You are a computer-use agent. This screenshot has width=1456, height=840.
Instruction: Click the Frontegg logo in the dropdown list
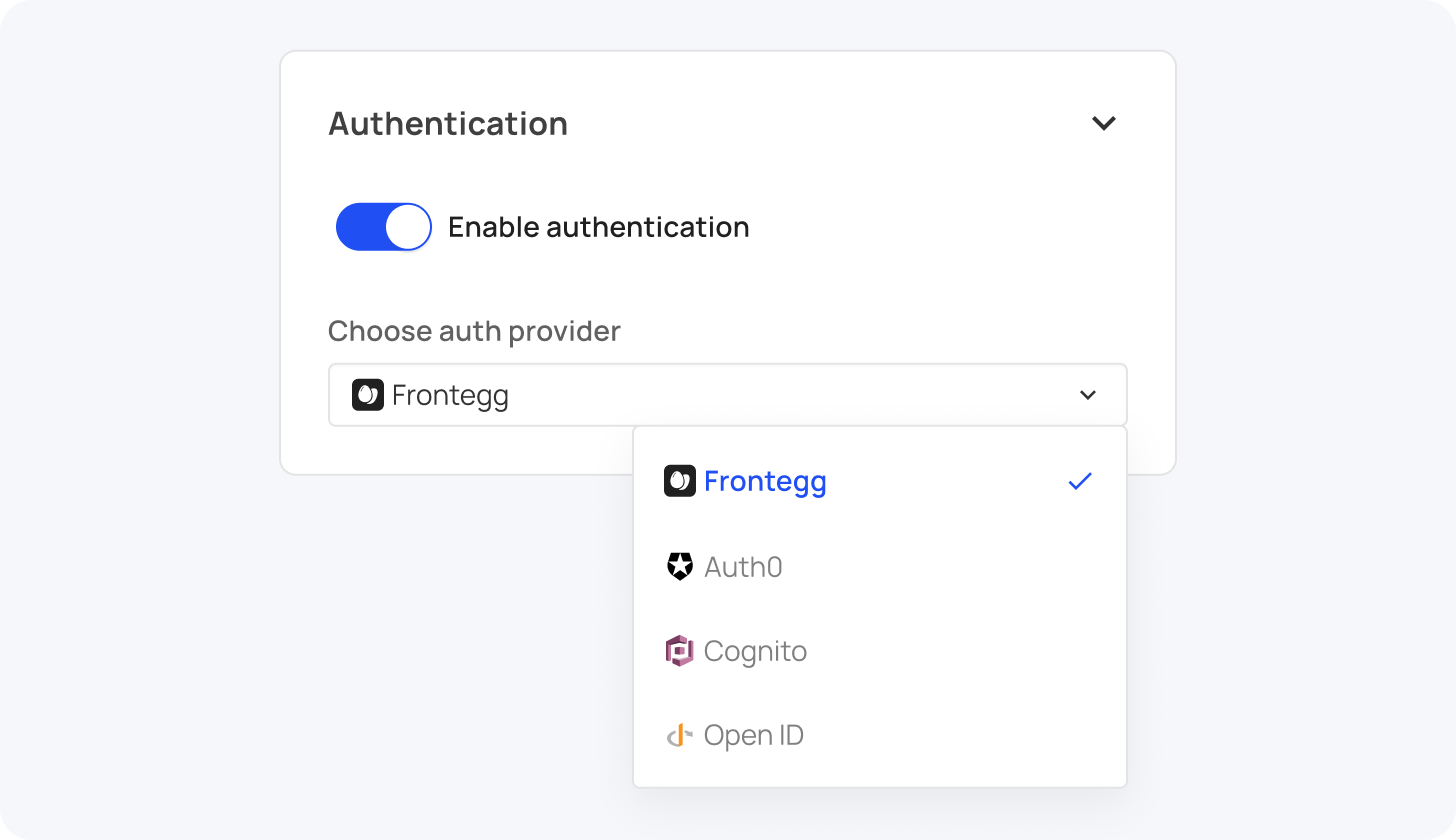(x=680, y=481)
